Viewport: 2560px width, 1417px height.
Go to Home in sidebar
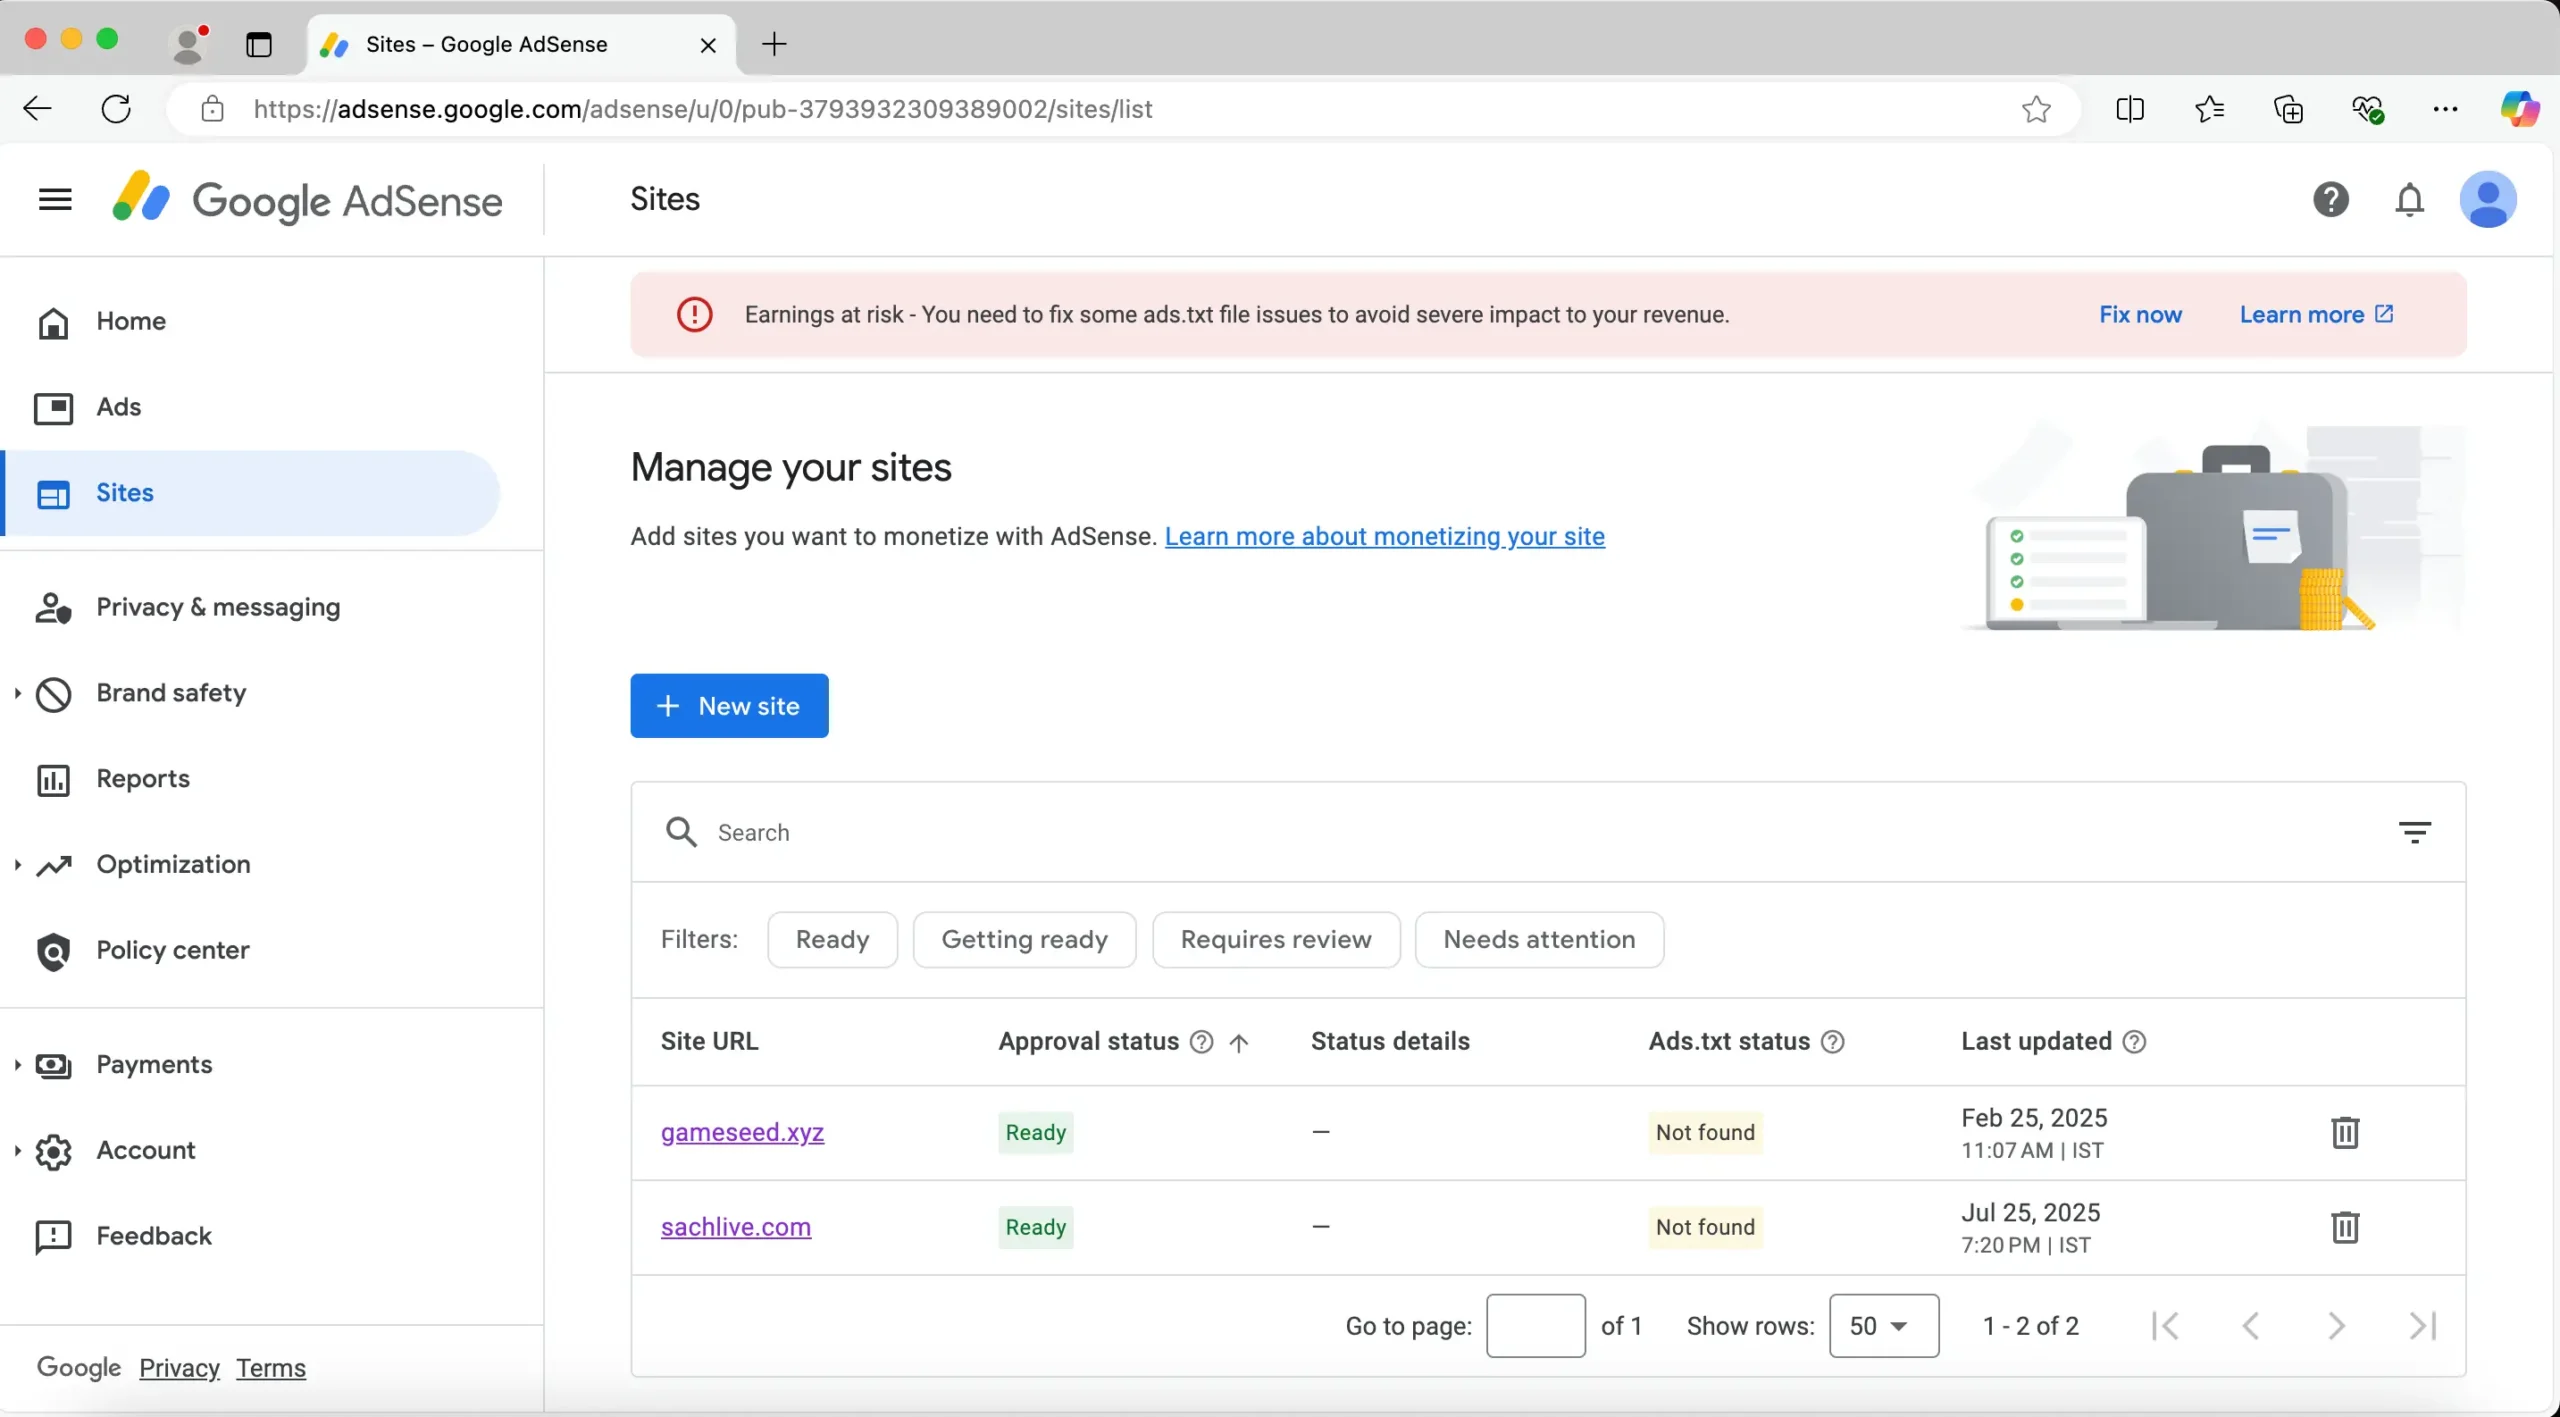point(130,321)
